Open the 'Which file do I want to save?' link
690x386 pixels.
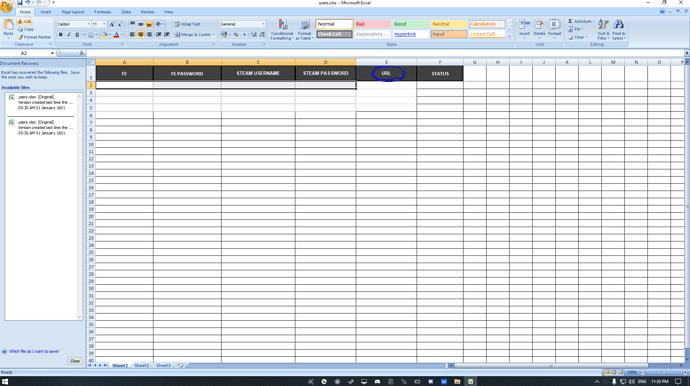pos(34,351)
